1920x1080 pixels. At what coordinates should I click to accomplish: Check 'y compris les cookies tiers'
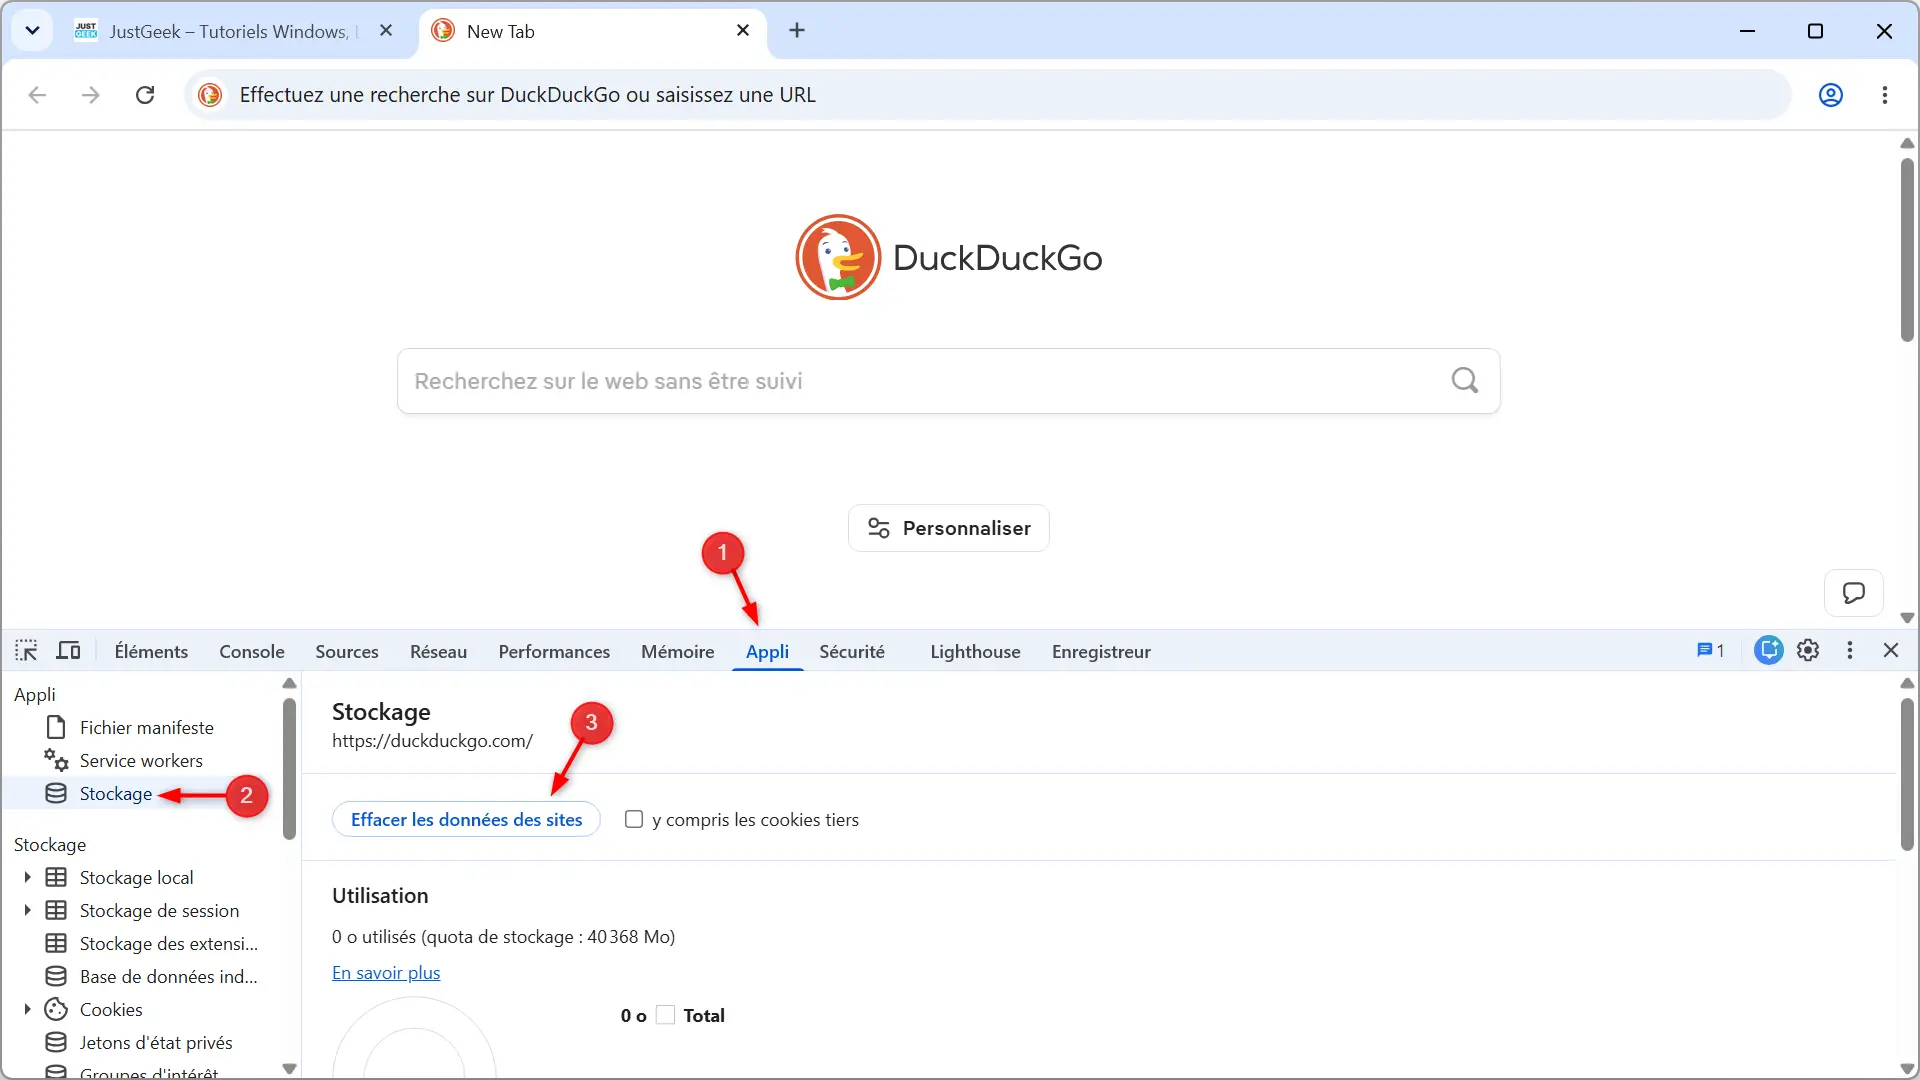point(634,819)
